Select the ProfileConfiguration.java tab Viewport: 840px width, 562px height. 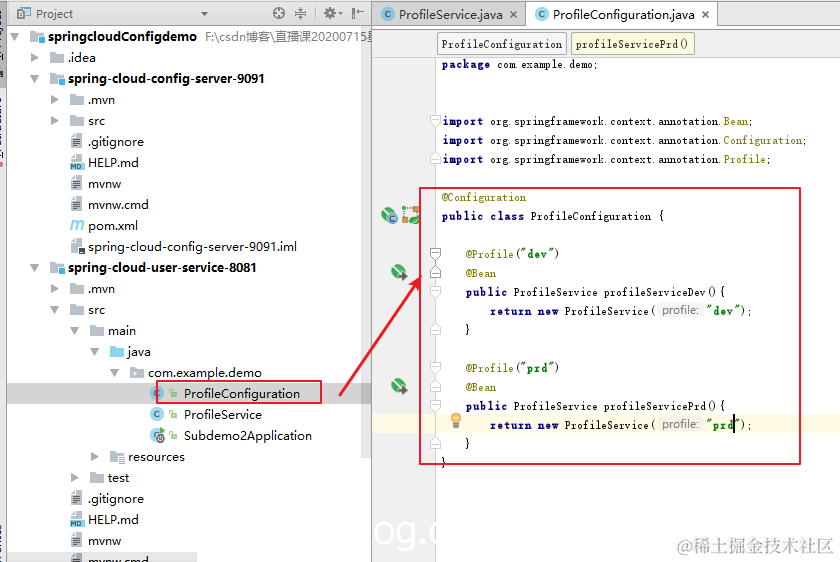[624, 14]
